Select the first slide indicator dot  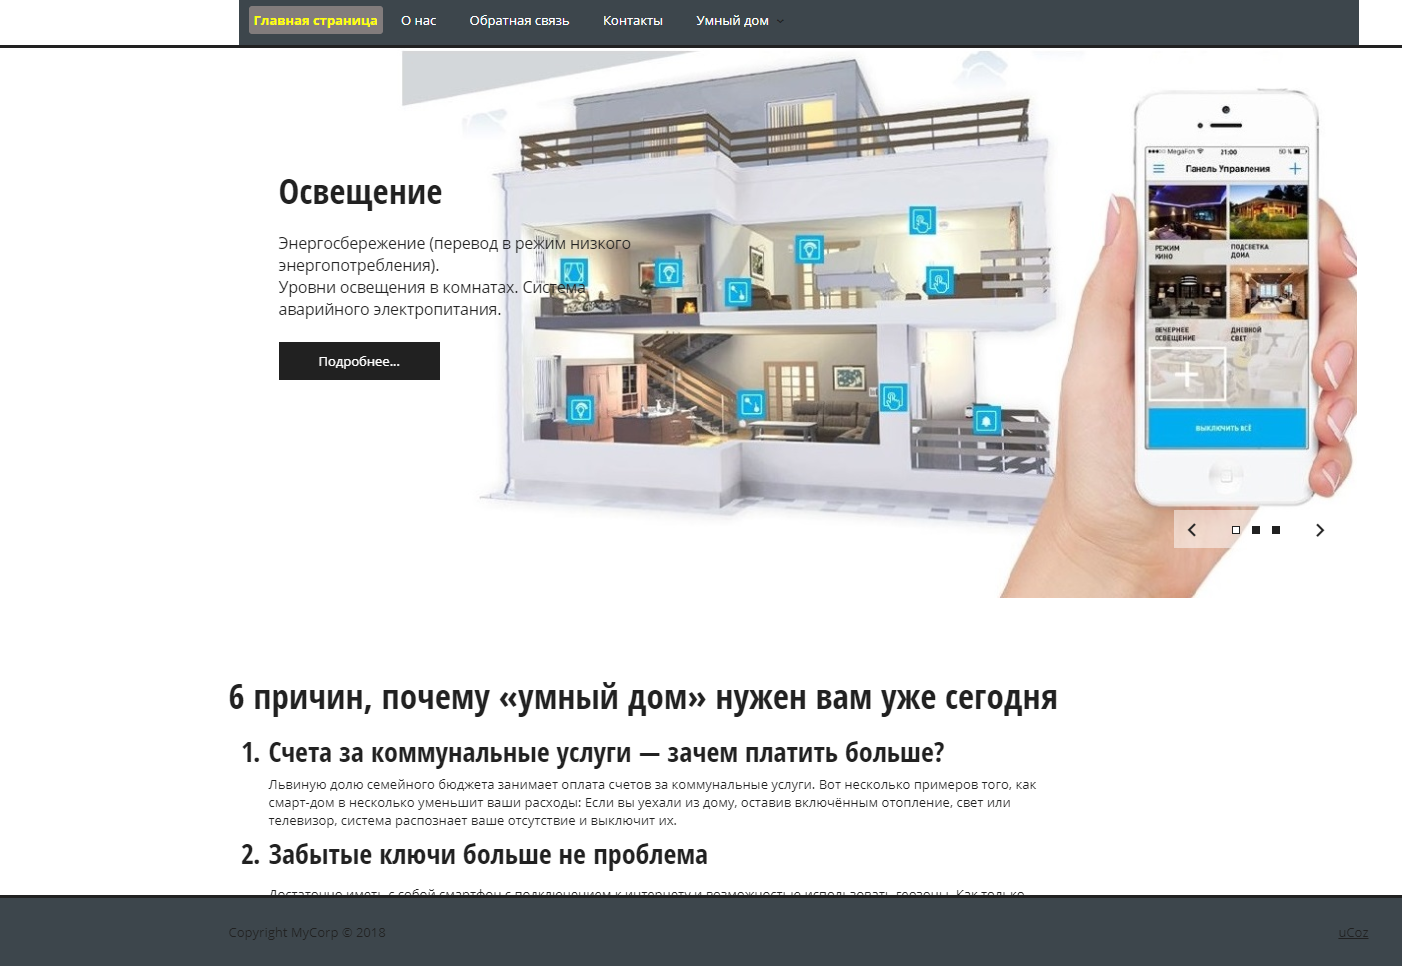tap(1236, 530)
